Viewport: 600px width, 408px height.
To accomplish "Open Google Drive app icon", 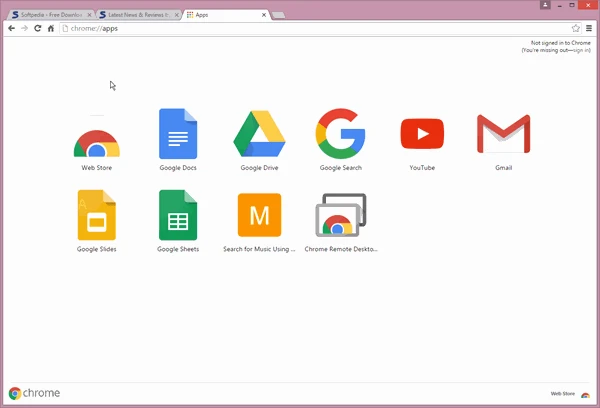I will 259,135.
